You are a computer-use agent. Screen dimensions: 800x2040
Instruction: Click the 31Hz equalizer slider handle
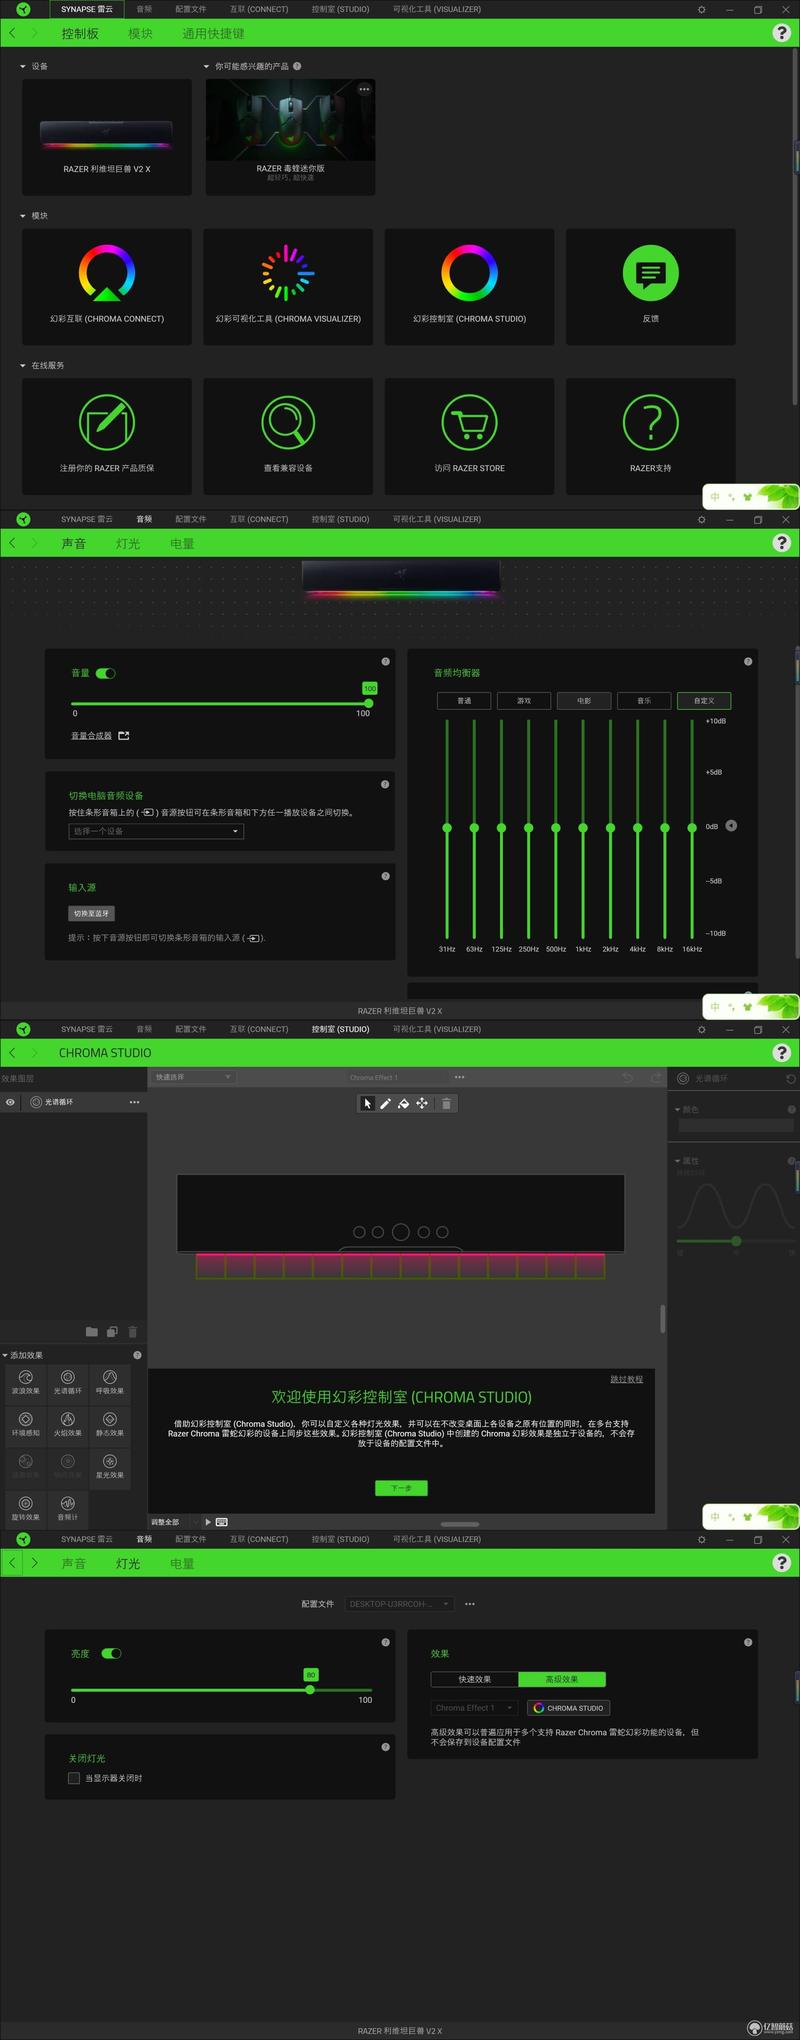(447, 828)
